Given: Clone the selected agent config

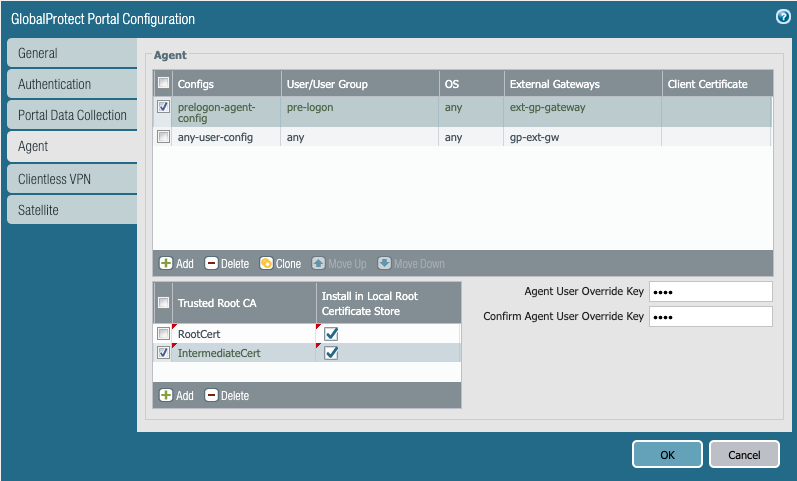Looking at the screenshot, I should tap(280, 263).
